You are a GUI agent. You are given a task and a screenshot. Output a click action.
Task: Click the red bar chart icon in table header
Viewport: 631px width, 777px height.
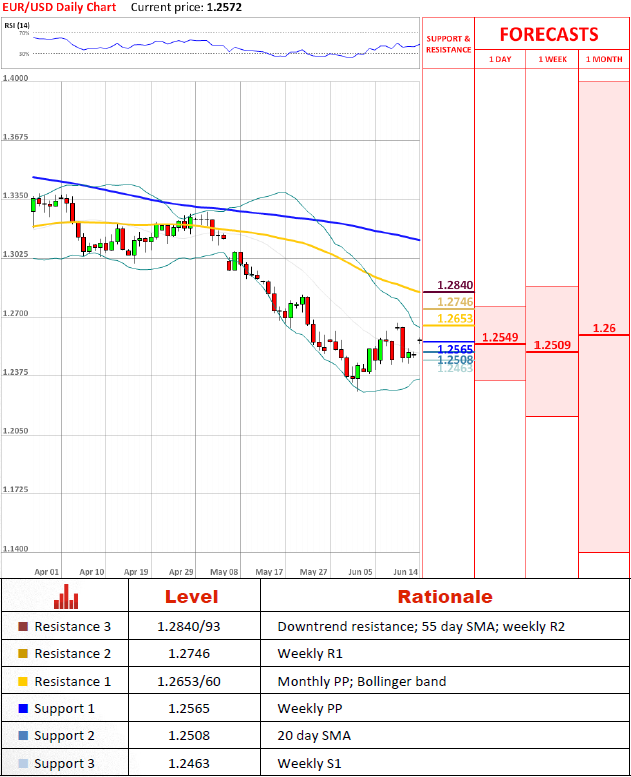[x=66, y=597]
